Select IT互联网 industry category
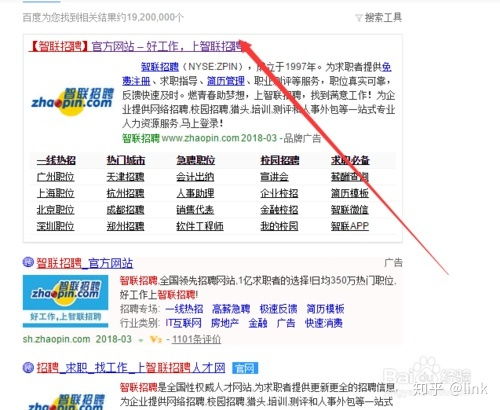The height and width of the screenshot is (410, 500). 184,323
